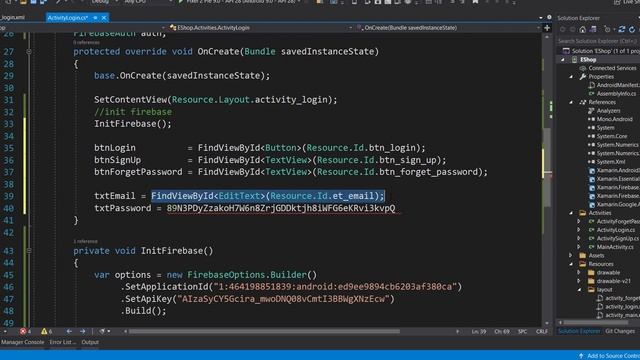Collapse the Activities folder

coord(571,213)
